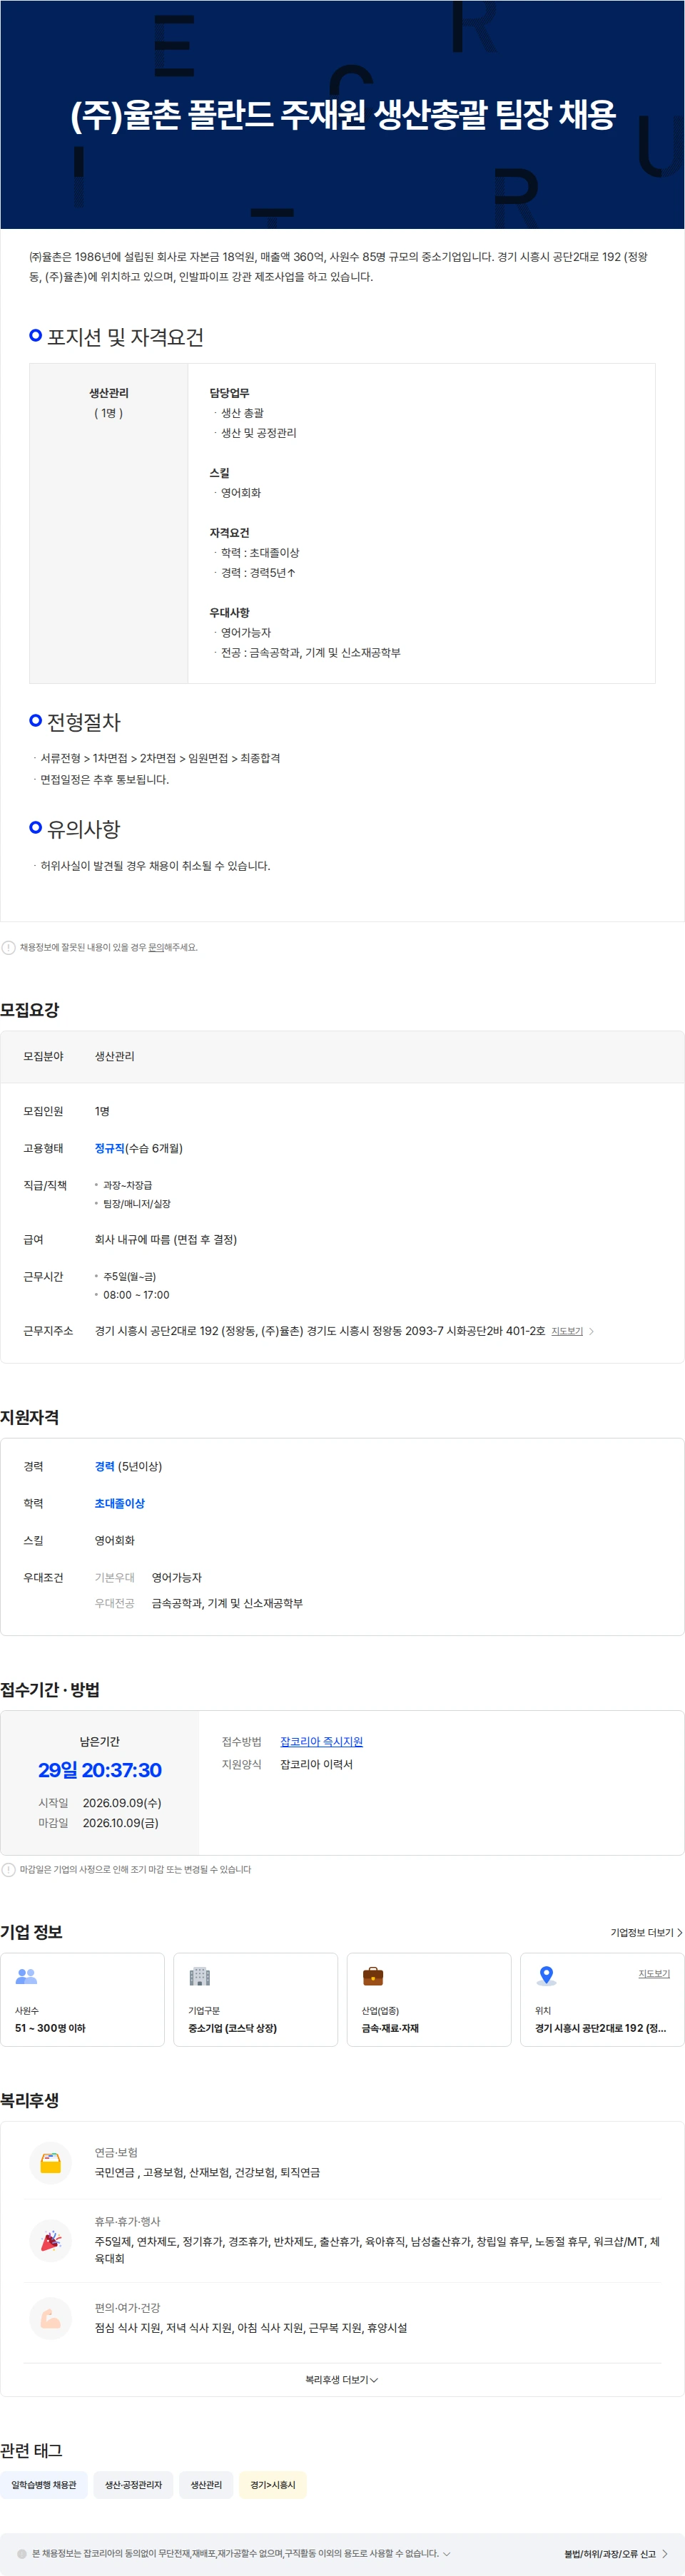Click the 금속·재료·자재 industry card

pos(429,1999)
